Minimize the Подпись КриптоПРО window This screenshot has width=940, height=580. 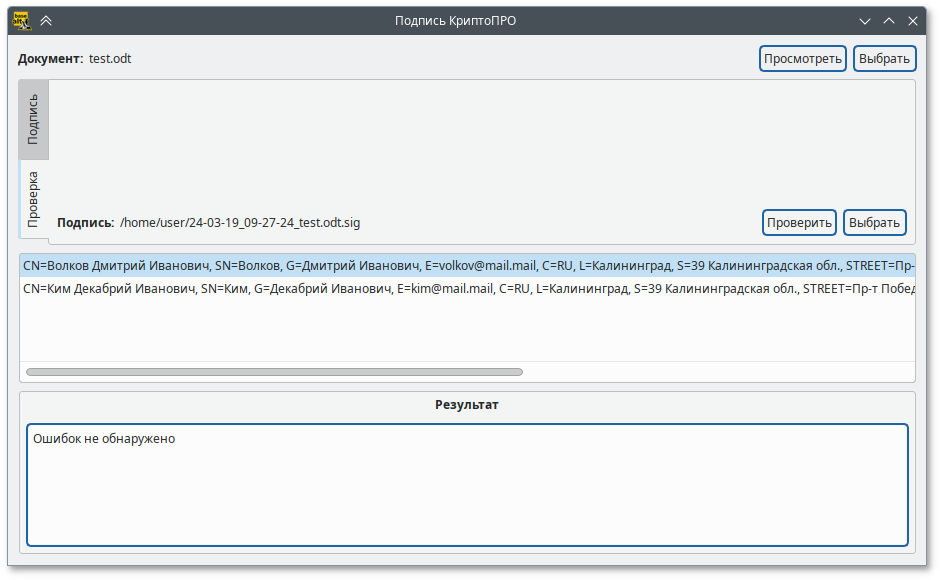(865, 20)
